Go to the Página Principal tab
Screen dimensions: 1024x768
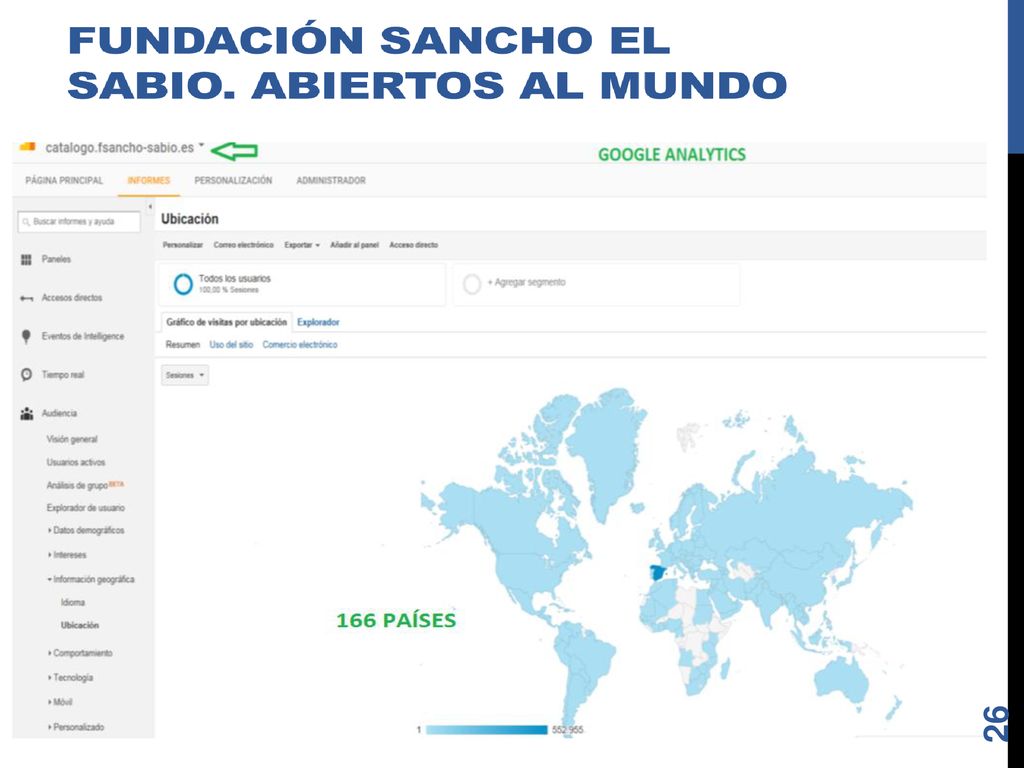[x=64, y=180]
